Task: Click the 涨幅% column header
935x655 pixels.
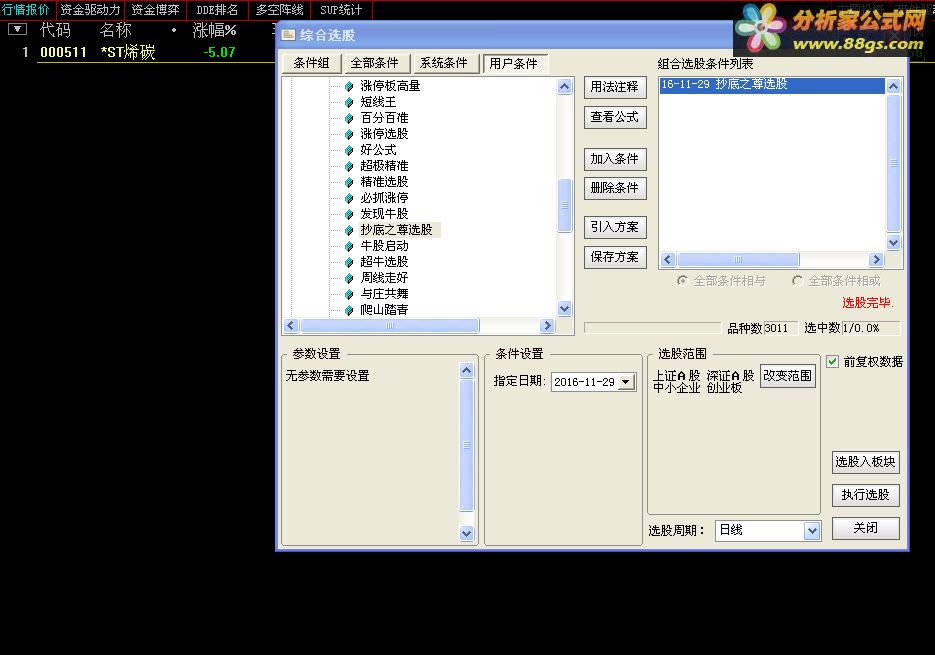Action: pos(215,30)
